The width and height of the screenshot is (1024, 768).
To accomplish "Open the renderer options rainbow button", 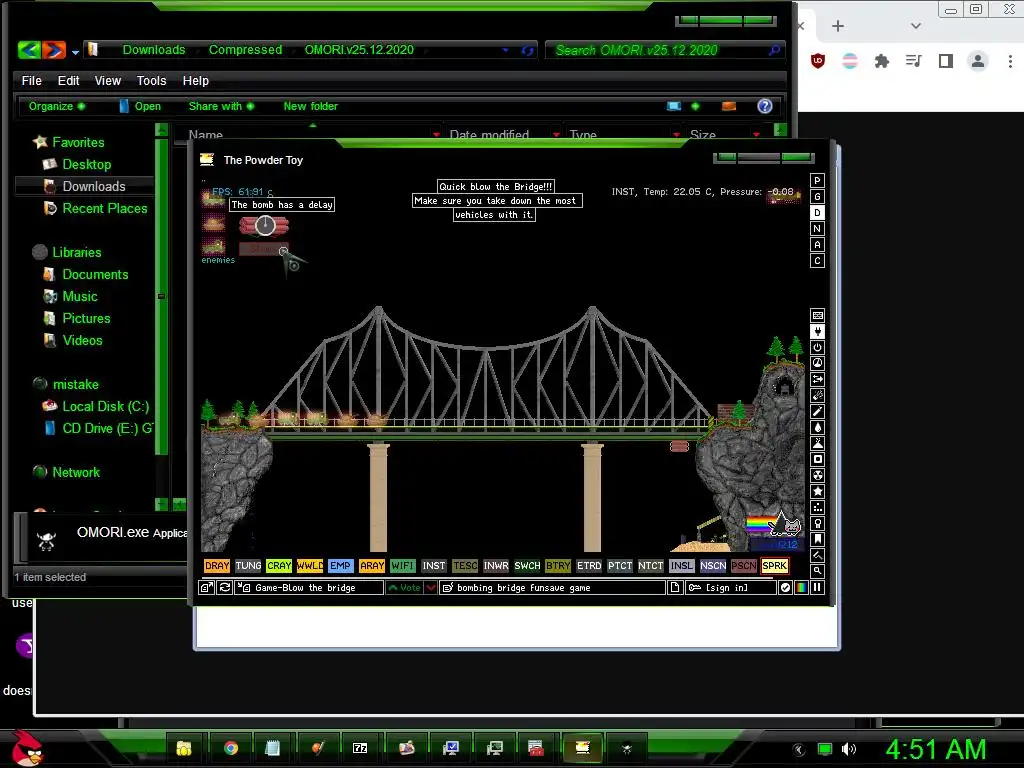I will point(801,588).
